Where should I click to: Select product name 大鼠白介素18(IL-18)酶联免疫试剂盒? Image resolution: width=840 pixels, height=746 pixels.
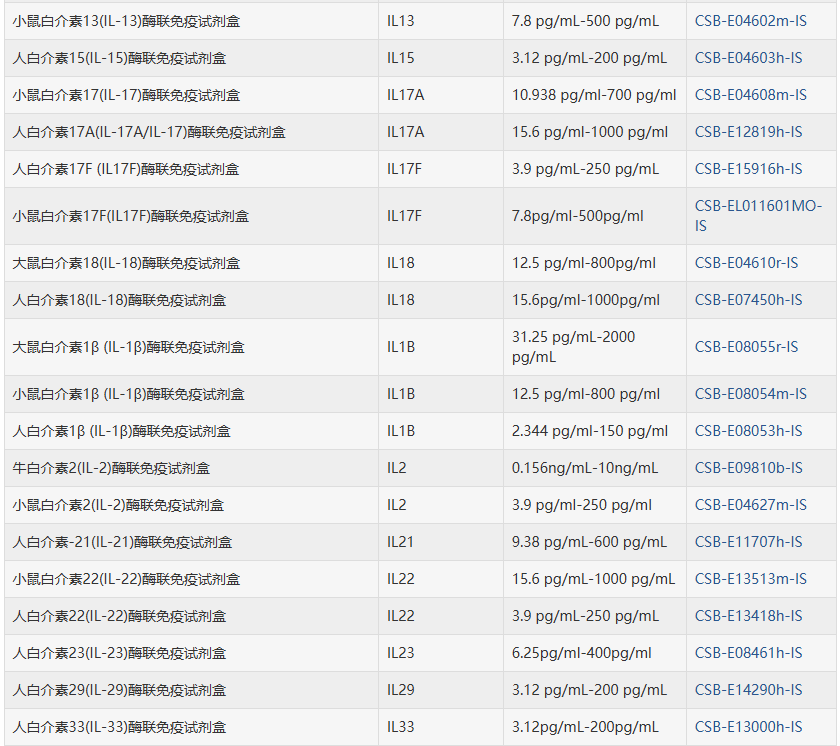pyautogui.click(x=126, y=263)
